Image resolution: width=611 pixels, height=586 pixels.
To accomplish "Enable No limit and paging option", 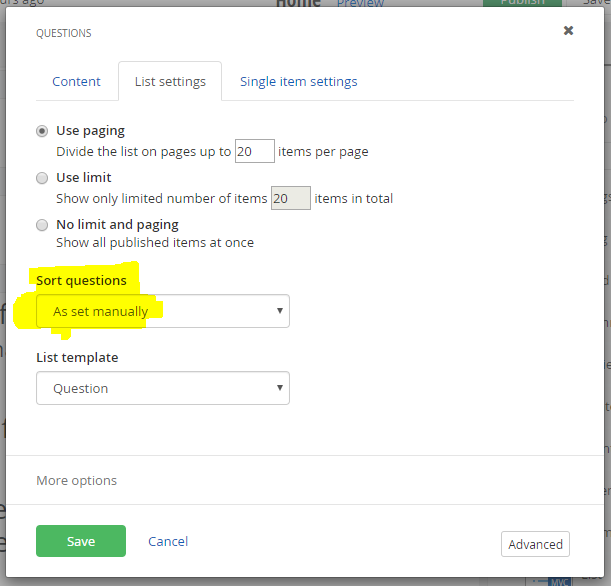I will 42,225.
